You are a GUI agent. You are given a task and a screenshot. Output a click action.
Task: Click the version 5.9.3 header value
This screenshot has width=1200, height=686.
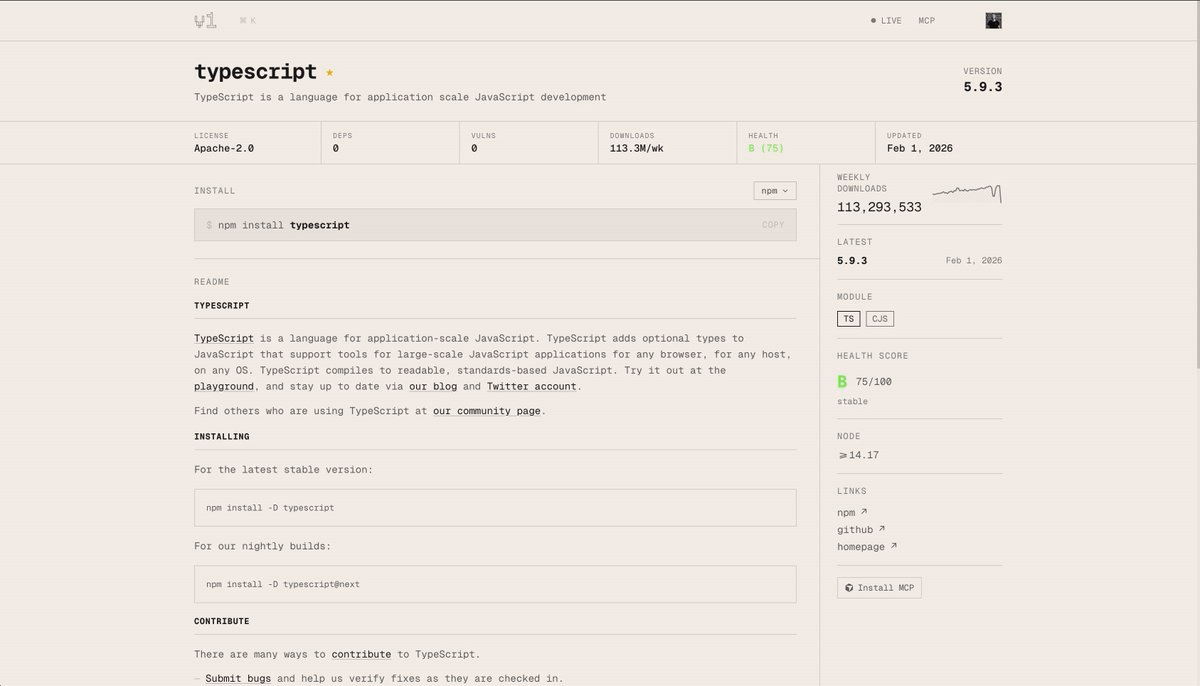coord(983,87)
